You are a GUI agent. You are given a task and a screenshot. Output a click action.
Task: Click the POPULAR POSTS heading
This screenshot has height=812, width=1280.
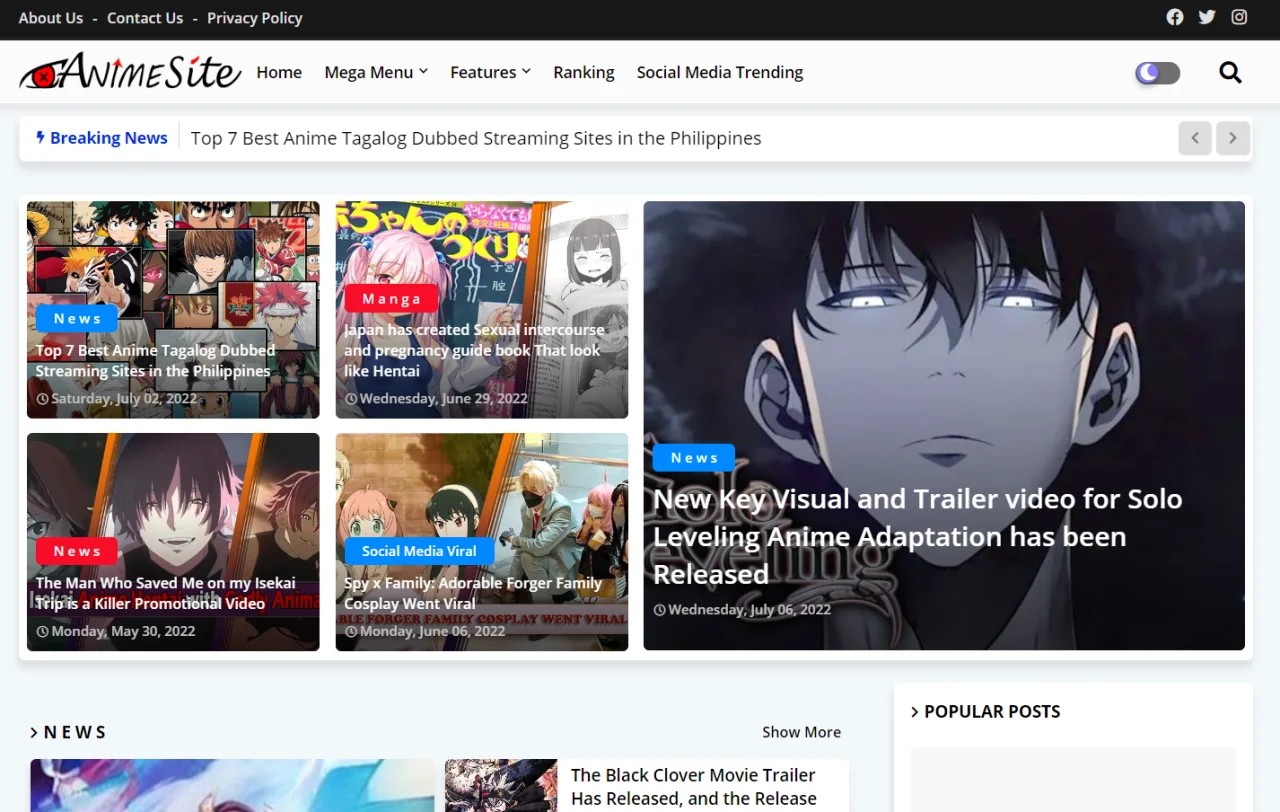[x=985, y=711]
